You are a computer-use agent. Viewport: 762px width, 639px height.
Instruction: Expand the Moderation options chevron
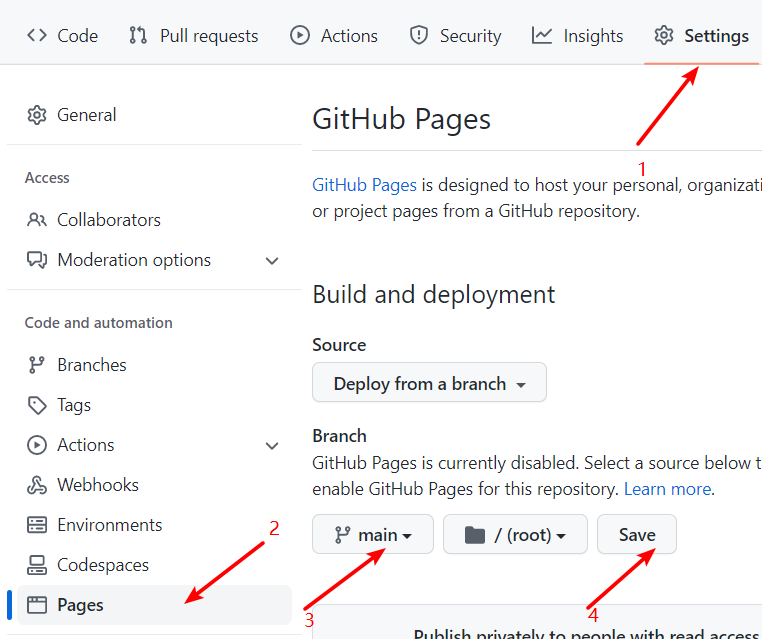click(272, 261)
